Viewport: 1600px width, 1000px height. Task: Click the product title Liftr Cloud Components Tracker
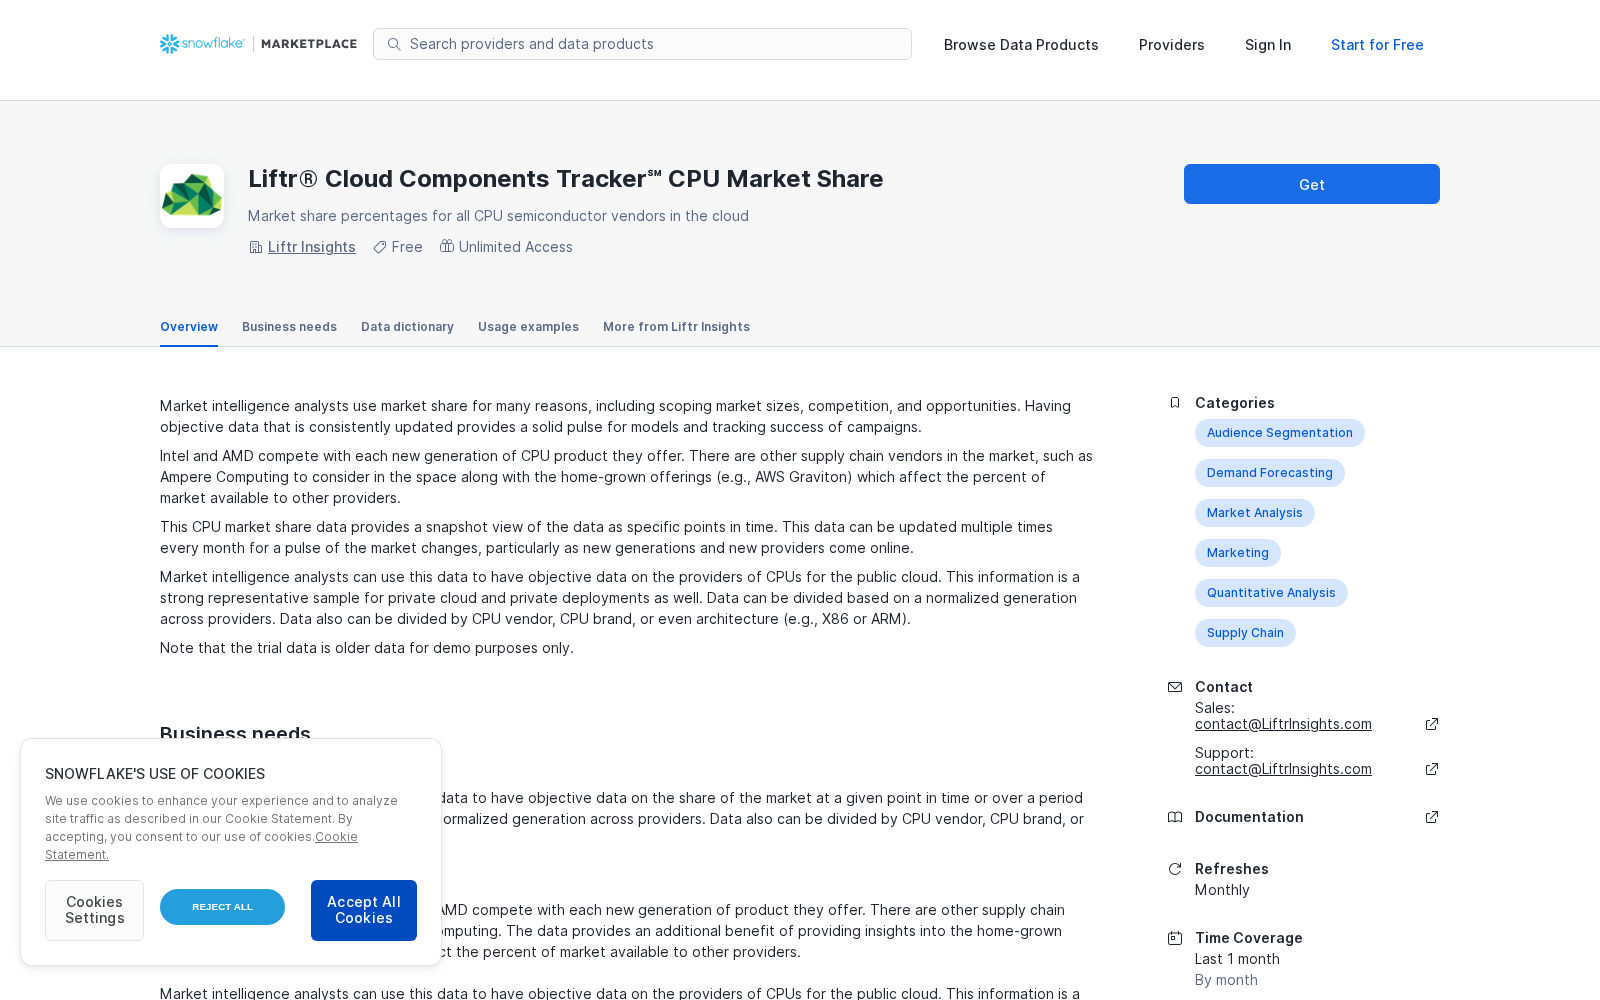566,179
